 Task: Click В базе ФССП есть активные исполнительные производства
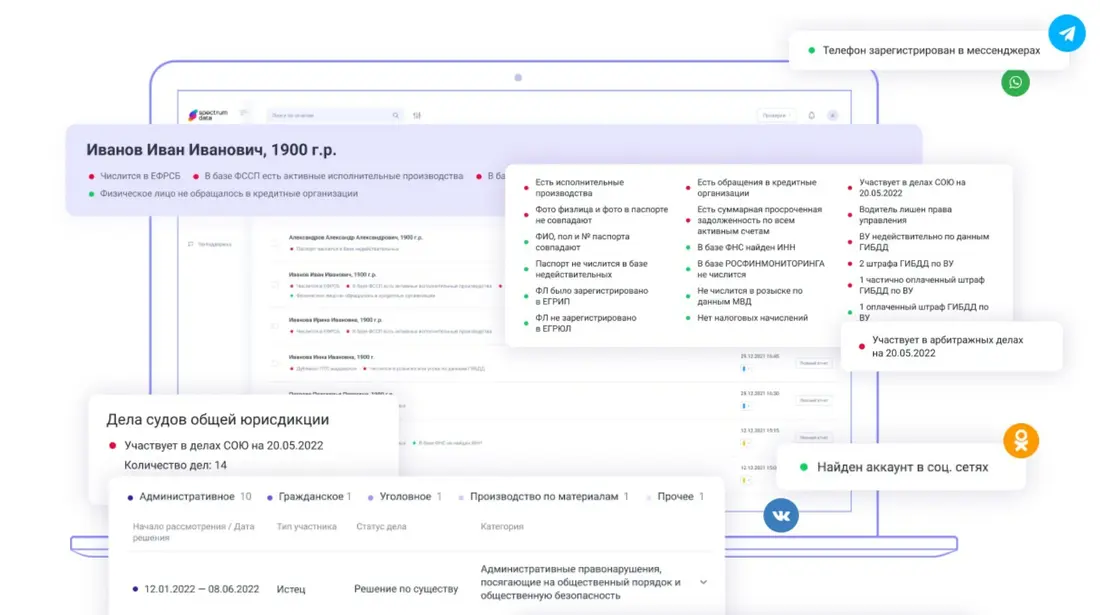334,176
